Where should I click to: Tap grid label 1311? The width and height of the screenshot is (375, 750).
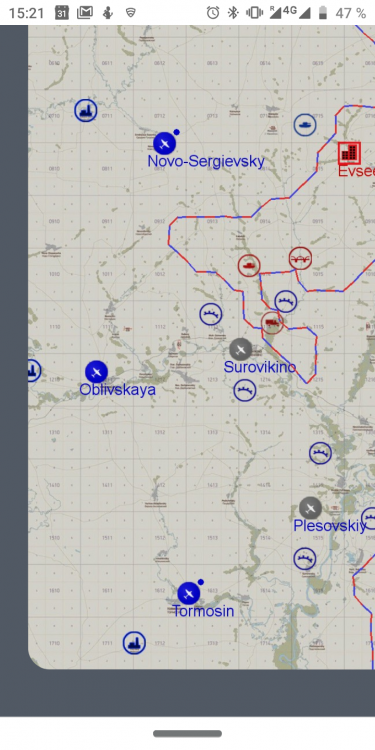click(x=107, y=432)
